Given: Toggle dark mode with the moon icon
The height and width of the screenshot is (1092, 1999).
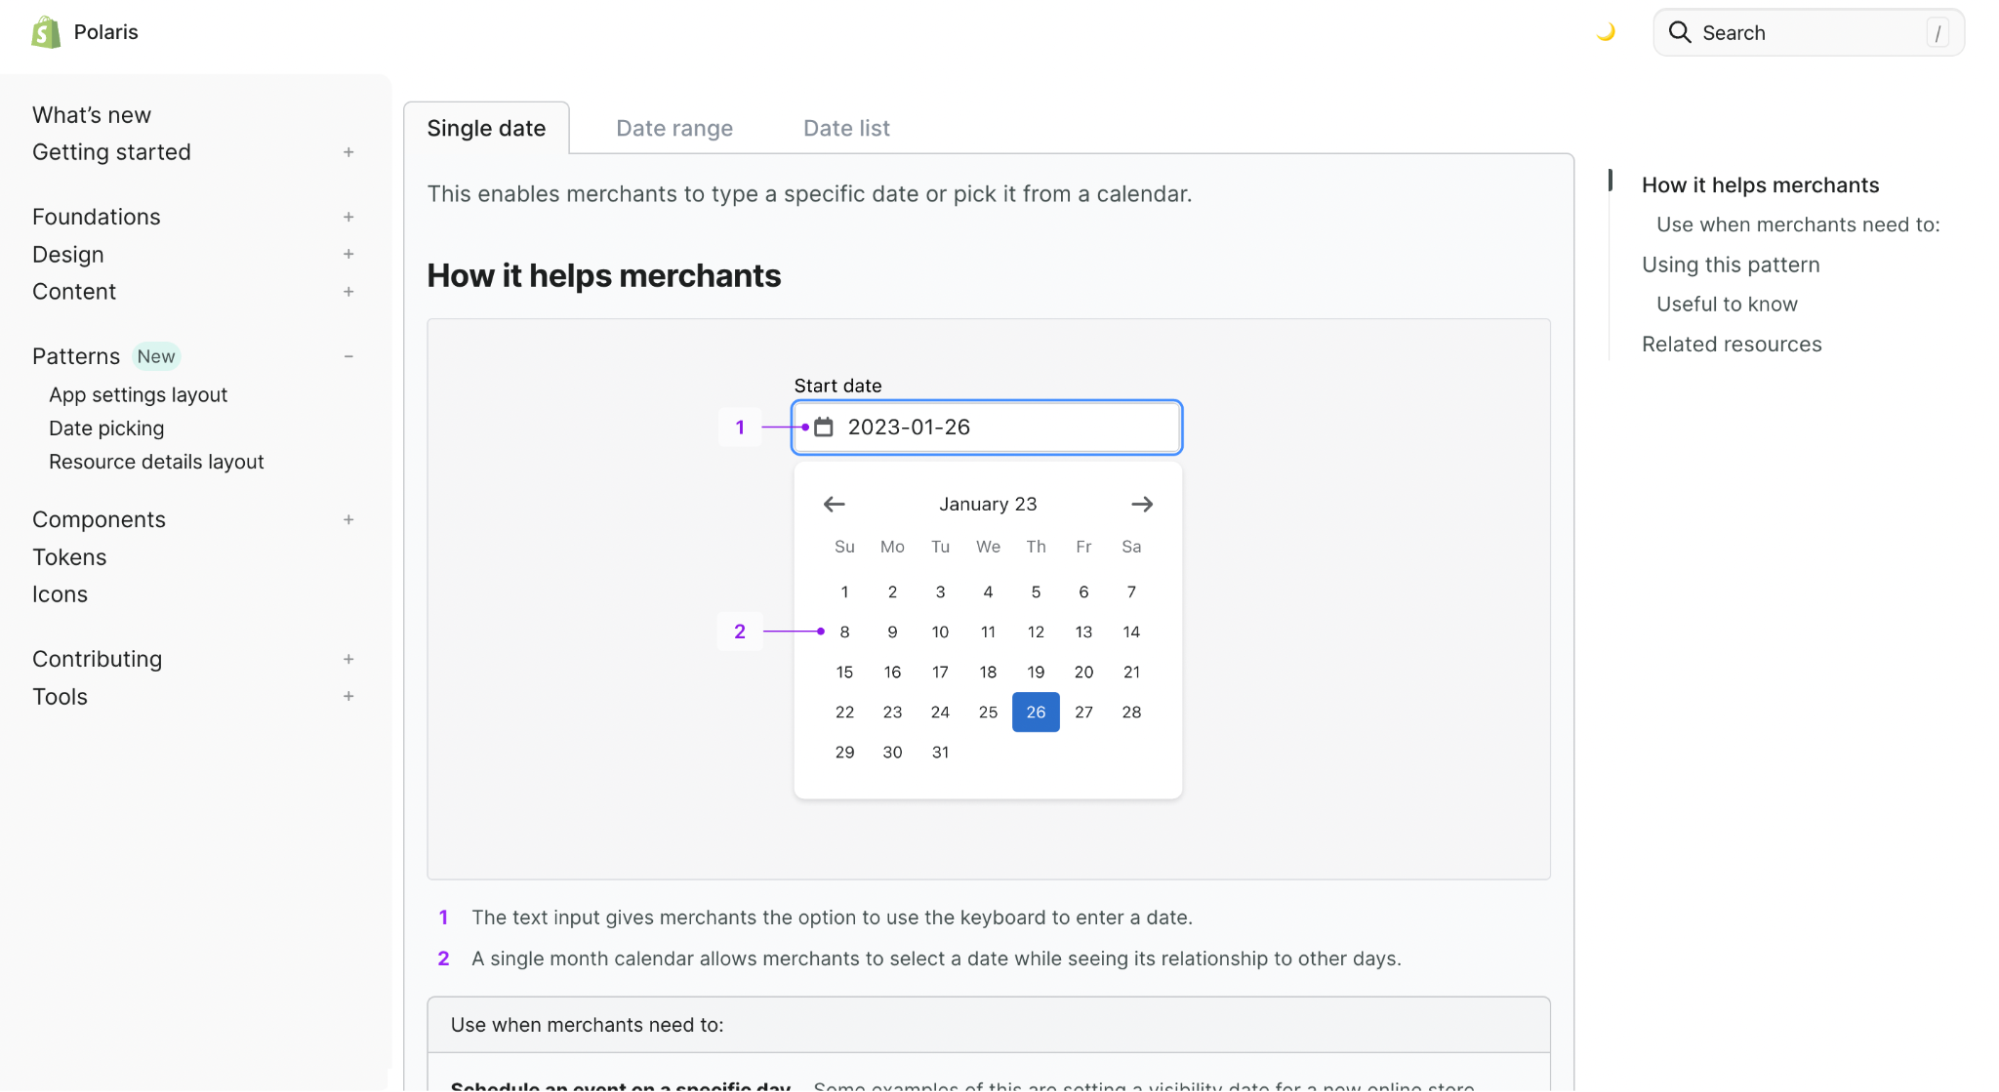Looking at the screenshot, I should point(1607,31).
